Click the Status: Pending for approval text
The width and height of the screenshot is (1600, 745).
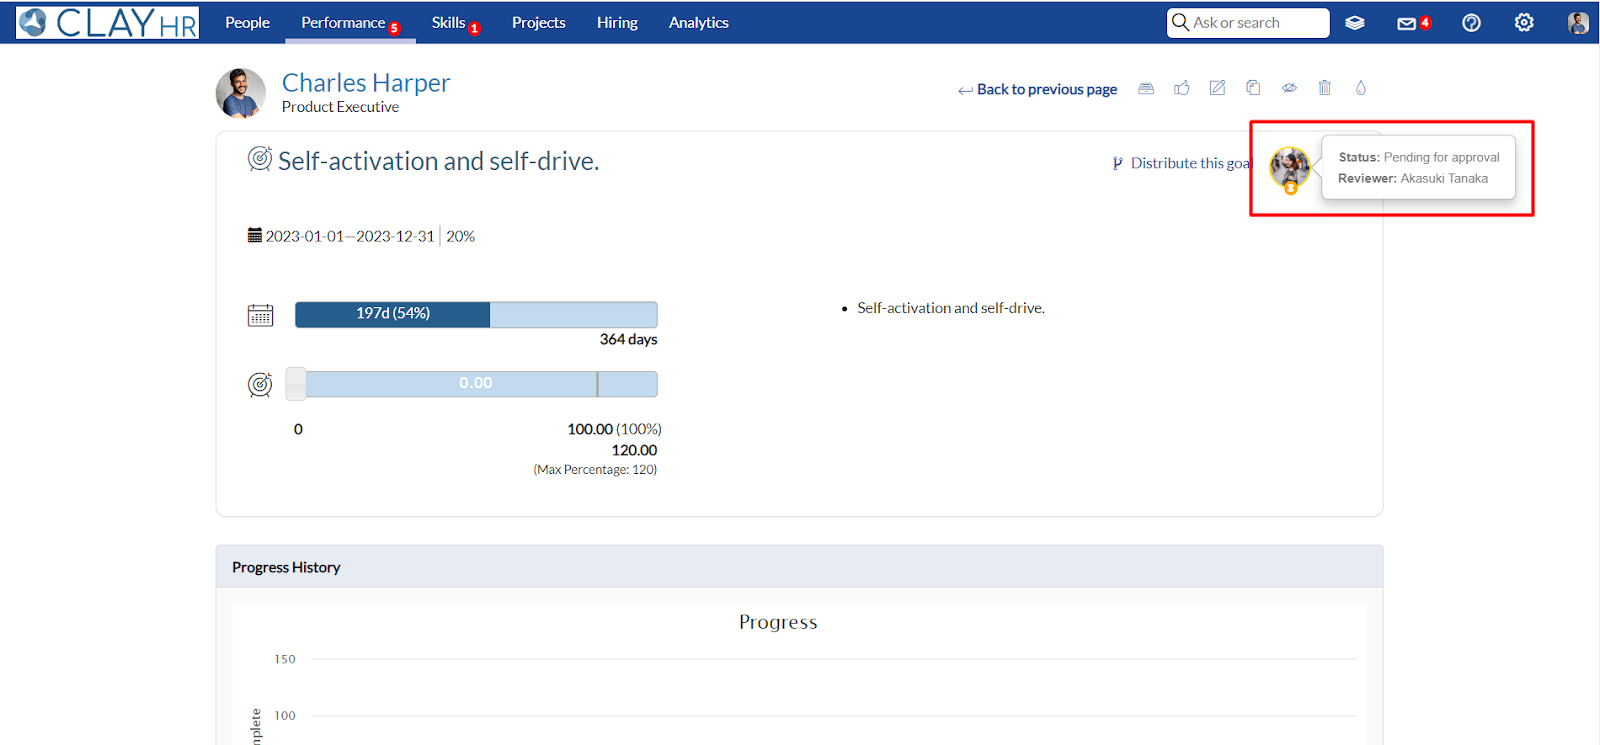[1419, 157]
